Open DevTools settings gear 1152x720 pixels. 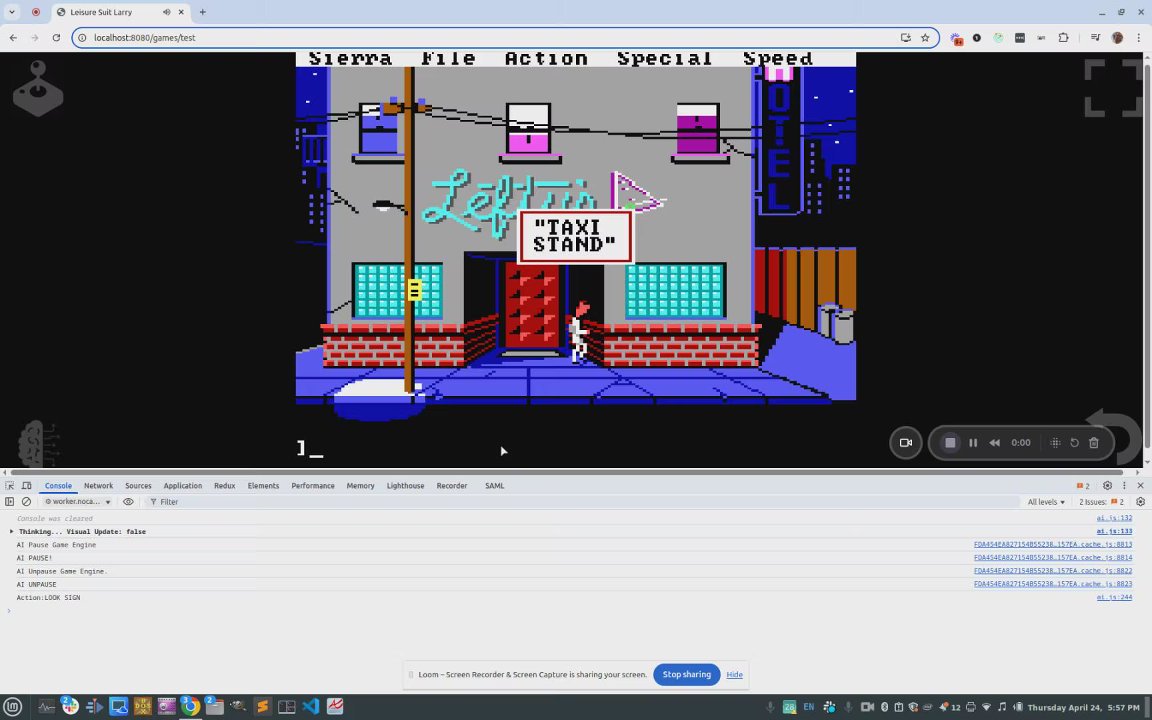[1107, 486]
